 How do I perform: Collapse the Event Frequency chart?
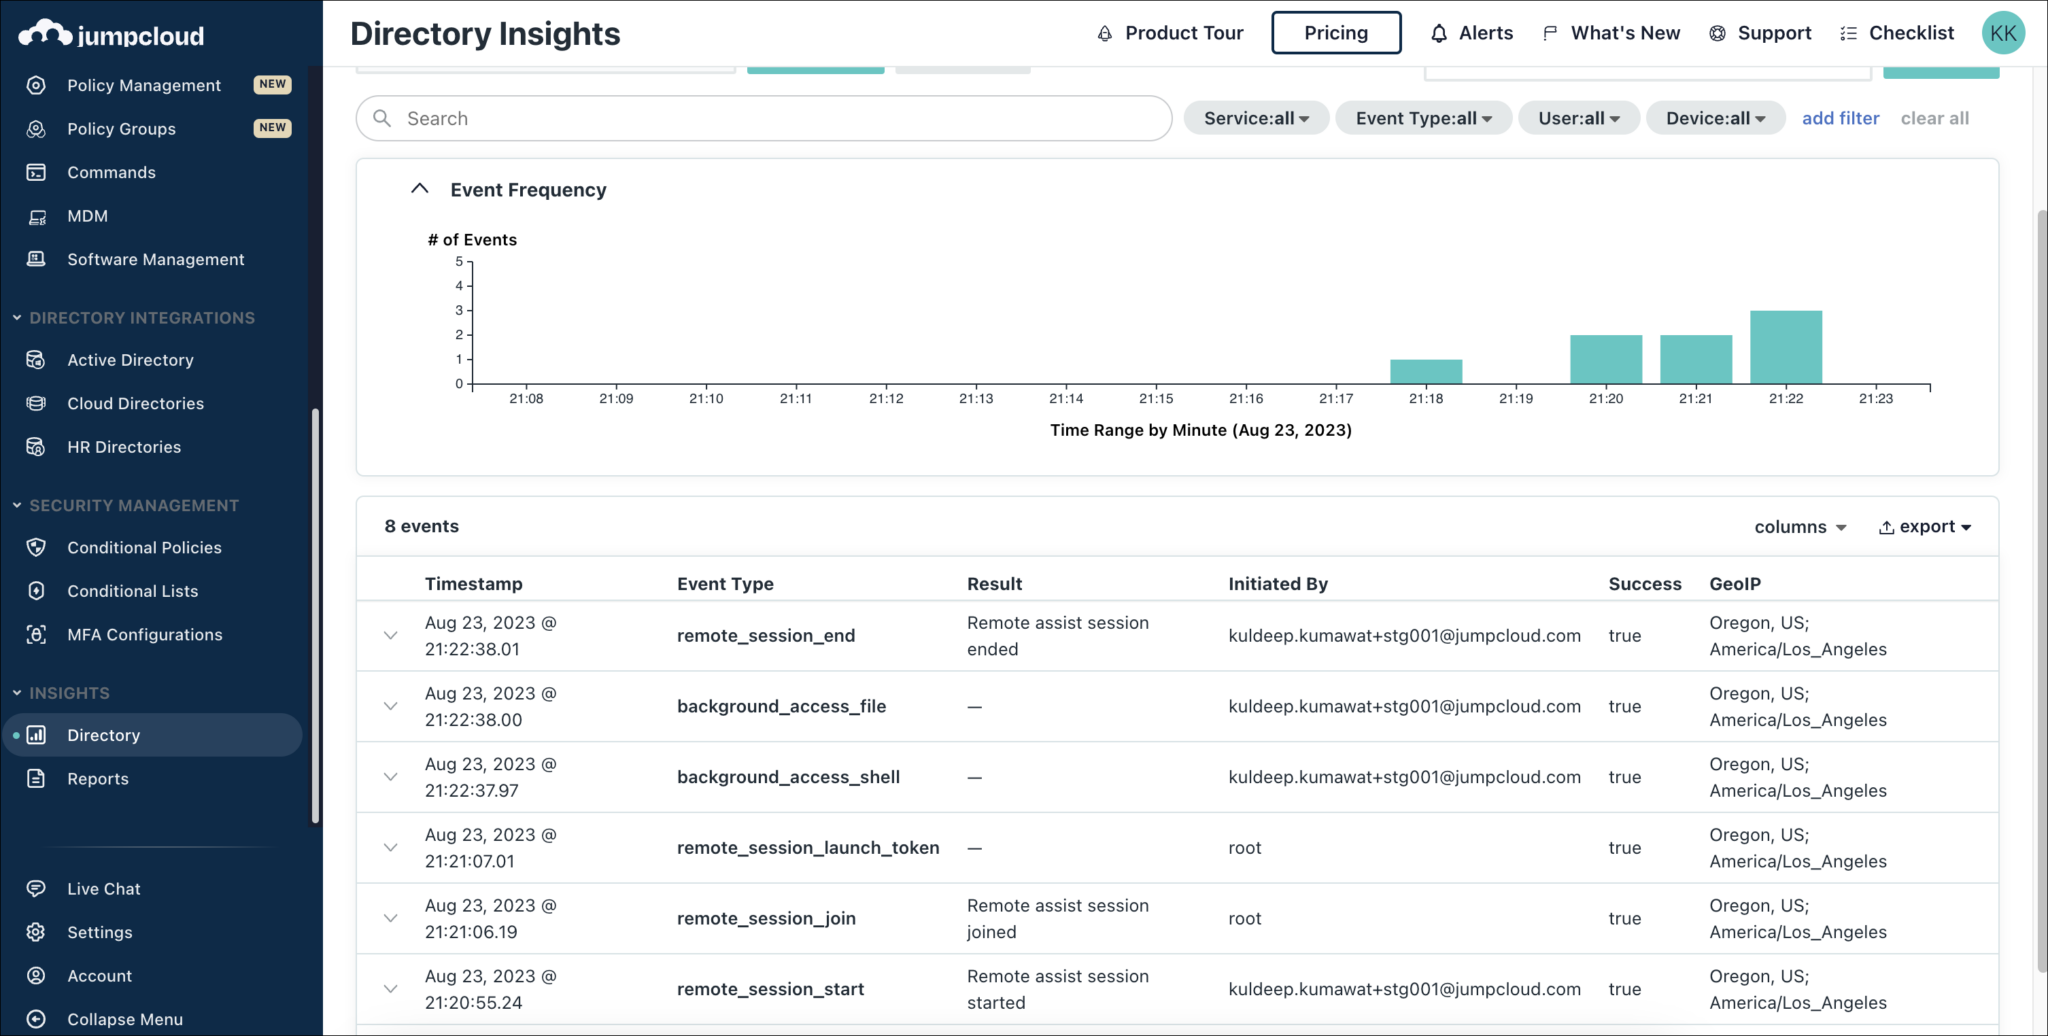(x=419, y=188)
